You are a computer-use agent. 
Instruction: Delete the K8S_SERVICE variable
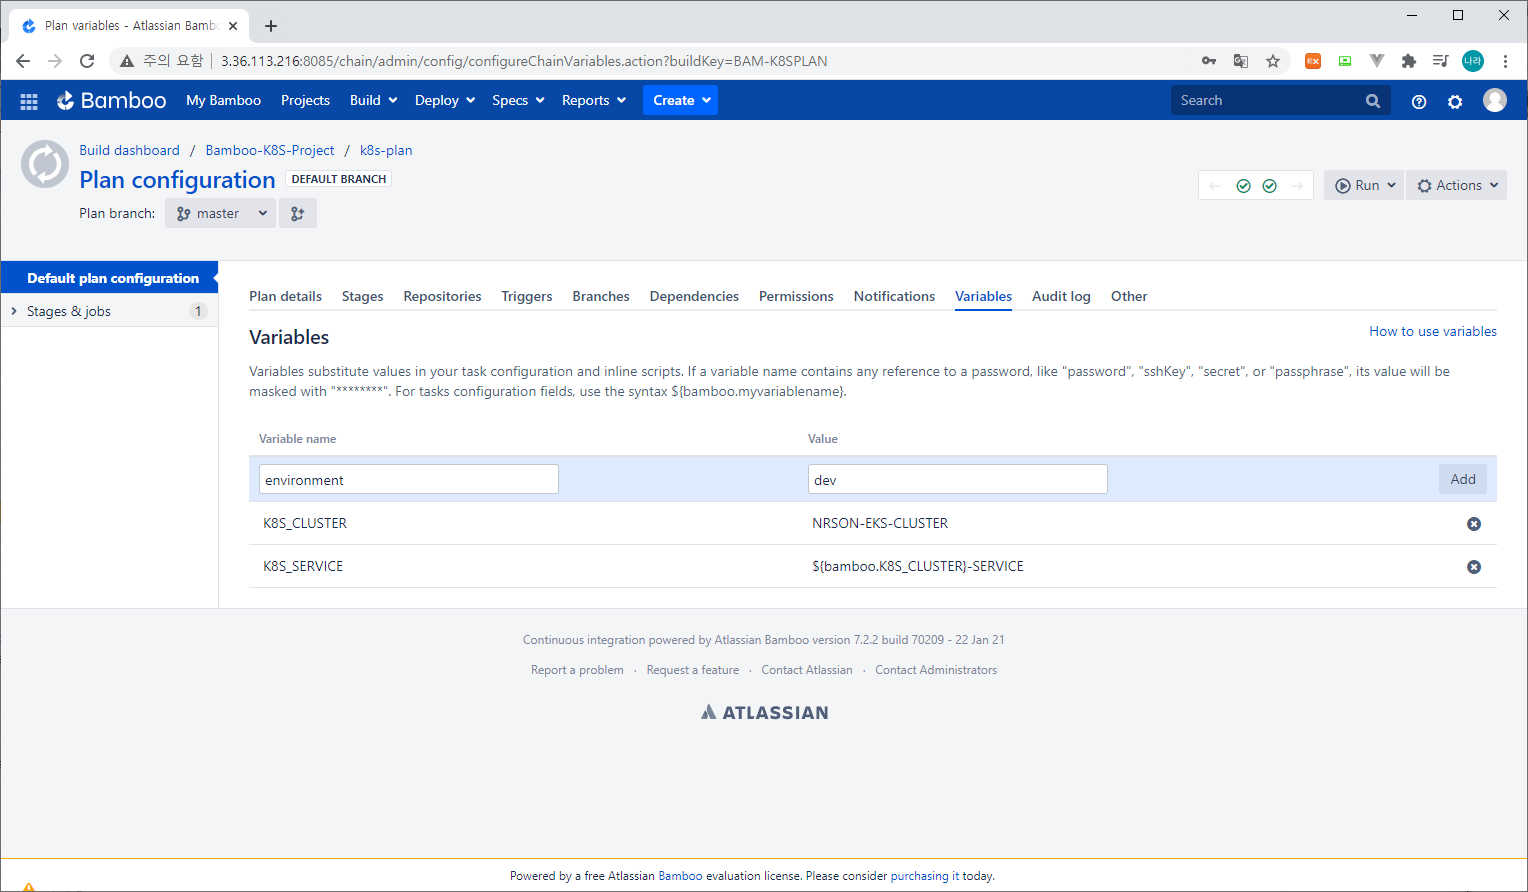[x=1473, y=567]
